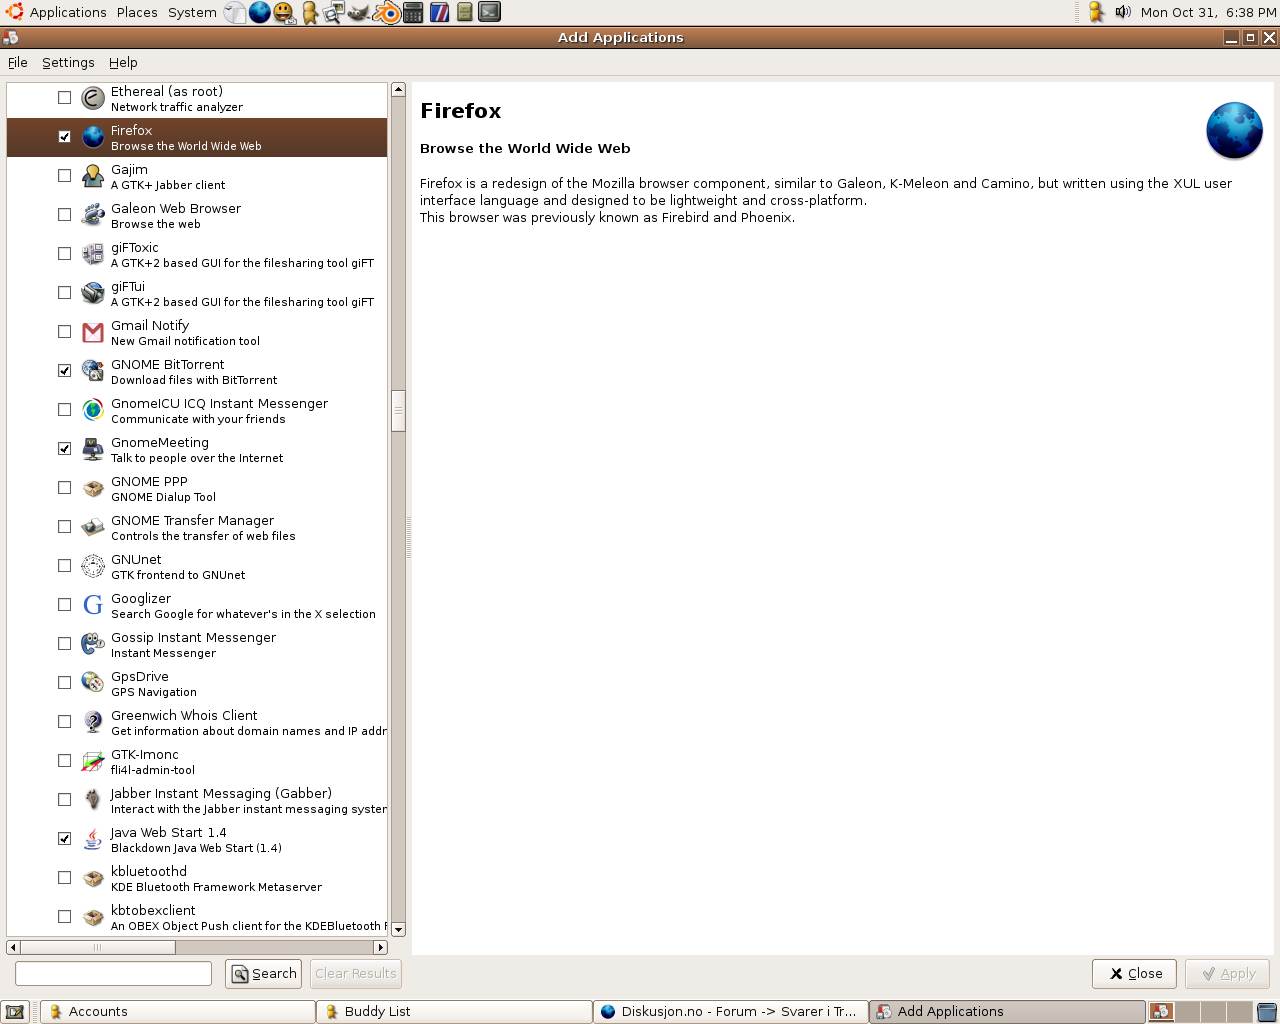This screenshot has width=1280, height=1024.
Task: Switch to Accounts window in taskbar
Action: (x=177, y=1012)
